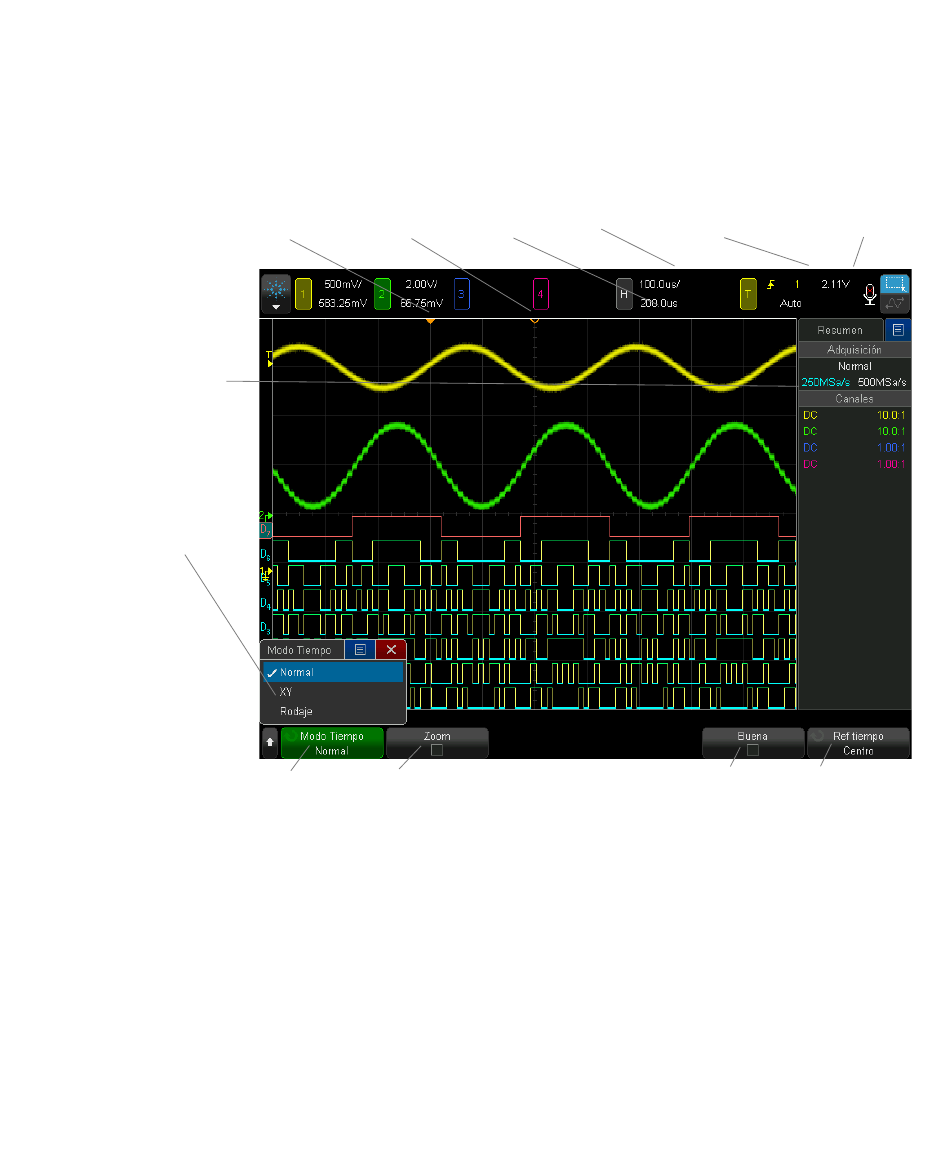
Task: Choose Rodaje time mode
Action: tap(334, 712)
